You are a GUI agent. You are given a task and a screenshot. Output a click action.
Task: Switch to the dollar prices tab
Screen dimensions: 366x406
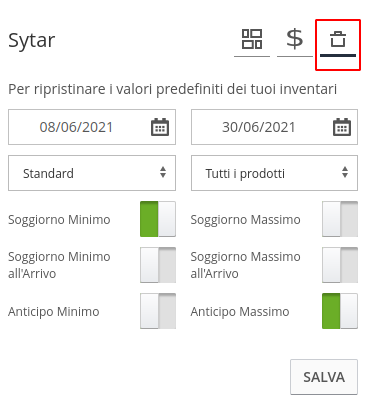tap(295, 39)
